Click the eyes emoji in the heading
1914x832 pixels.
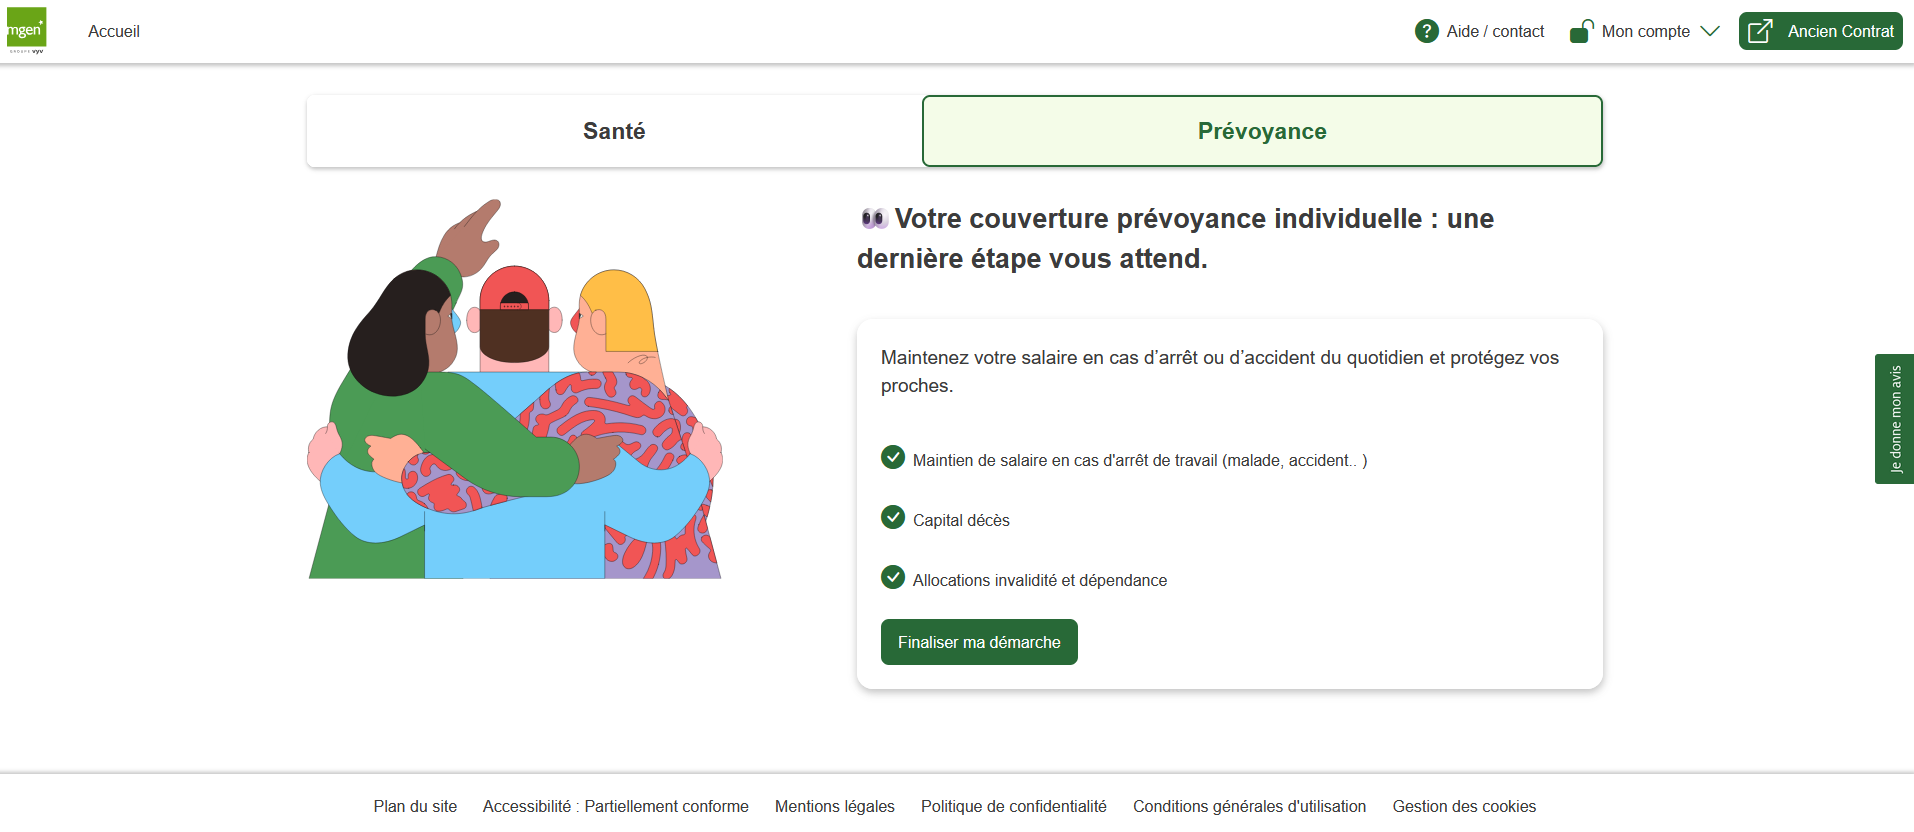874,218
